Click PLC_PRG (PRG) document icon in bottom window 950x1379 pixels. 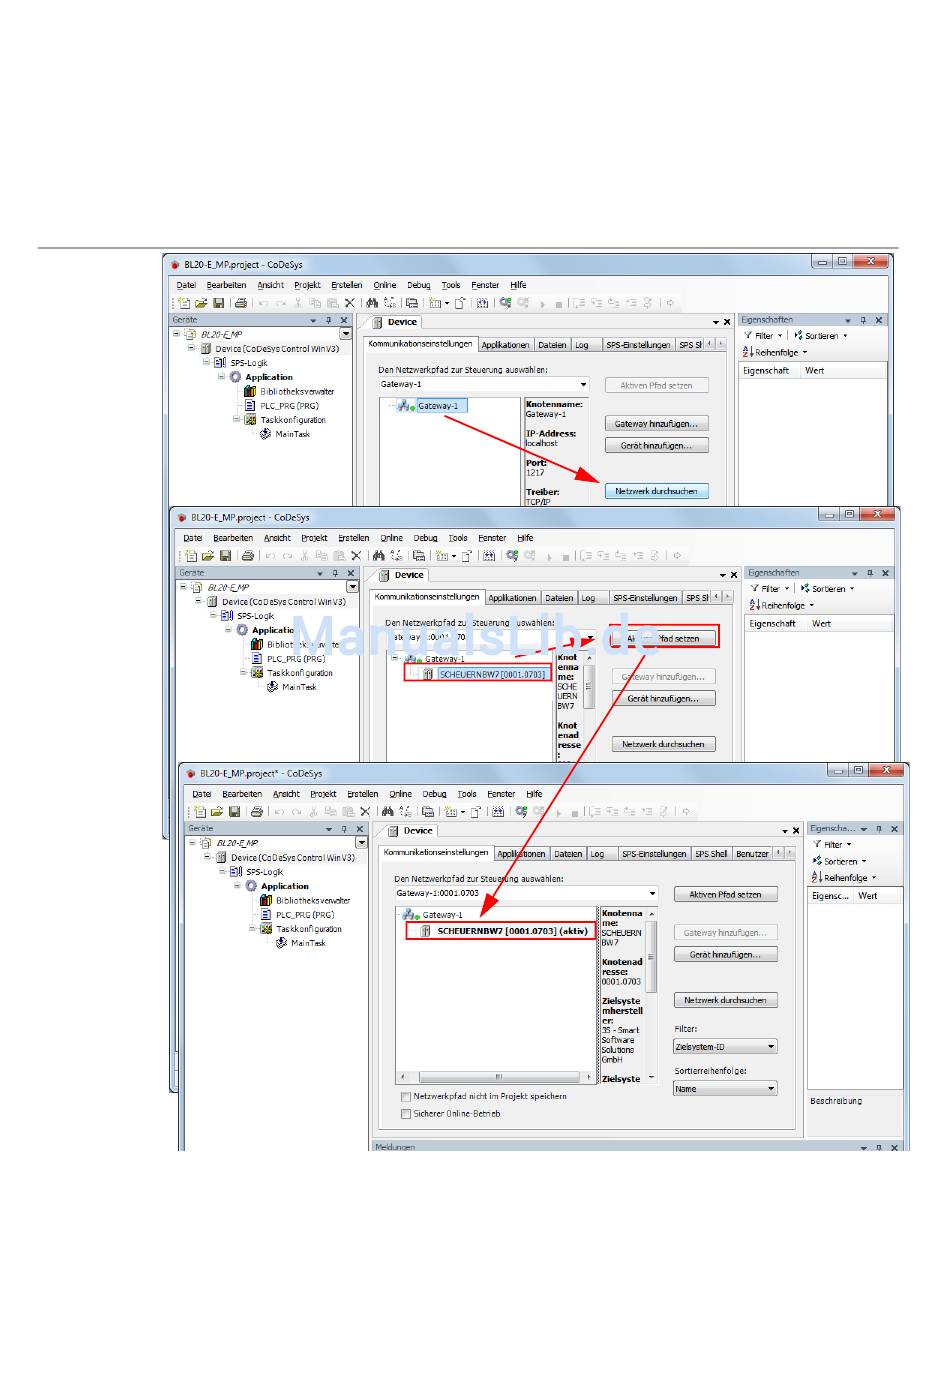(x=266, y=914)
